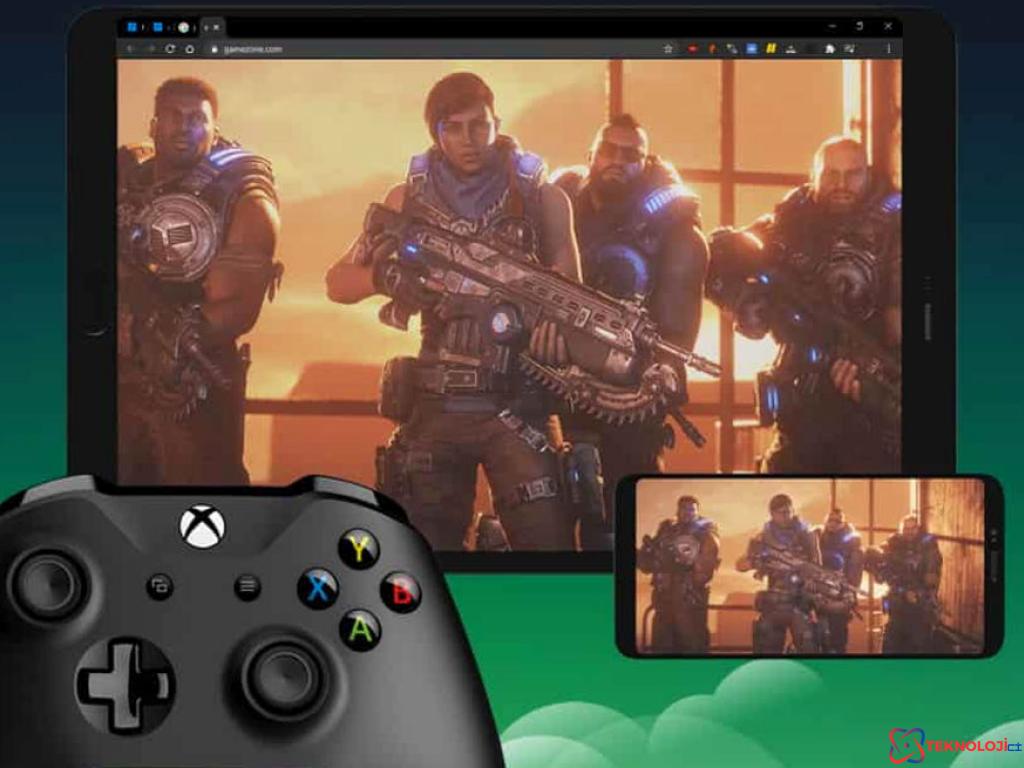Toggle the bookmark star for this page

(668, 48)
